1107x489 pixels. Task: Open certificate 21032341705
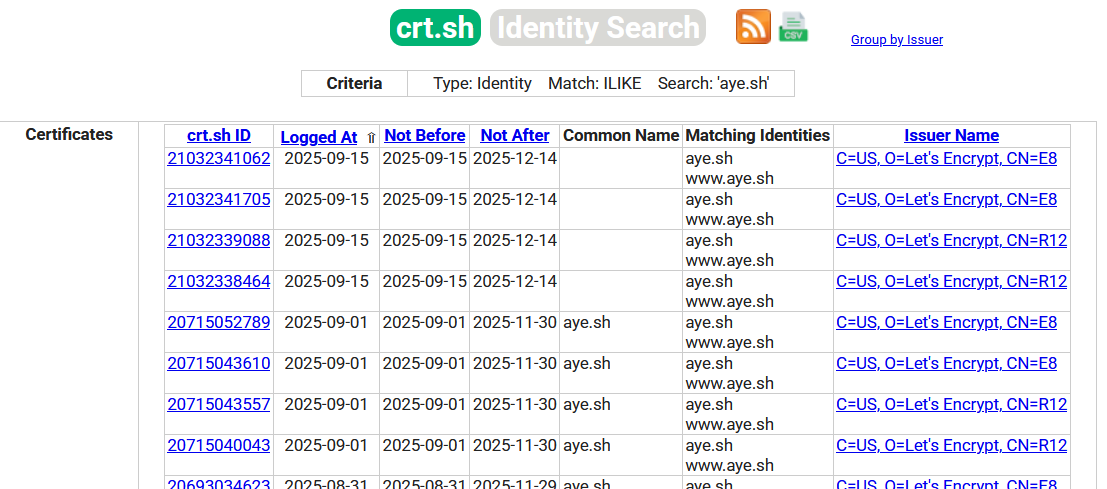pos(219,200)
